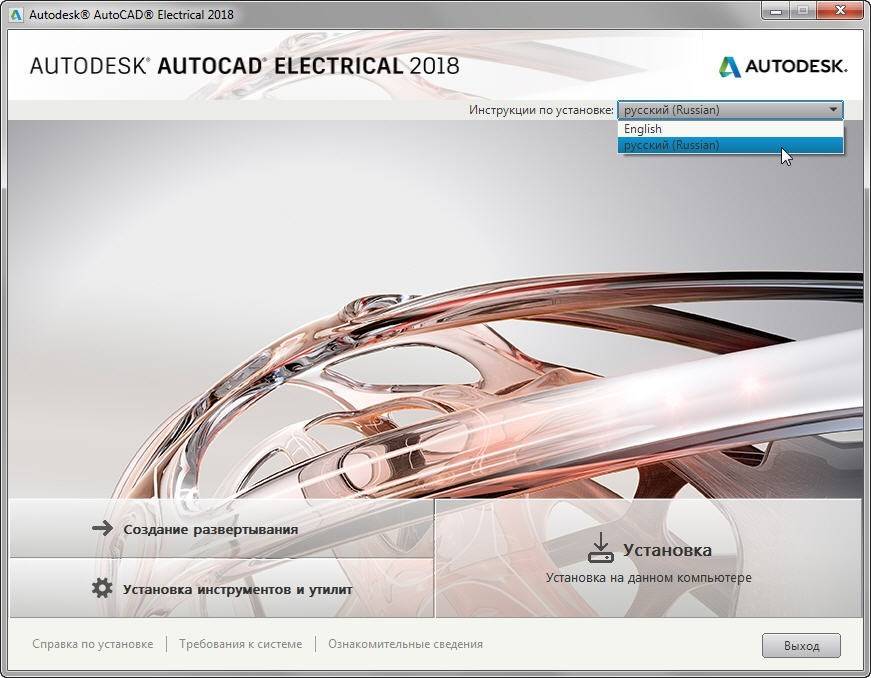Viewport: 871px width, 678px height.
Task: Click the Создание развертывания arrow icon
Action: coord(102,528)
